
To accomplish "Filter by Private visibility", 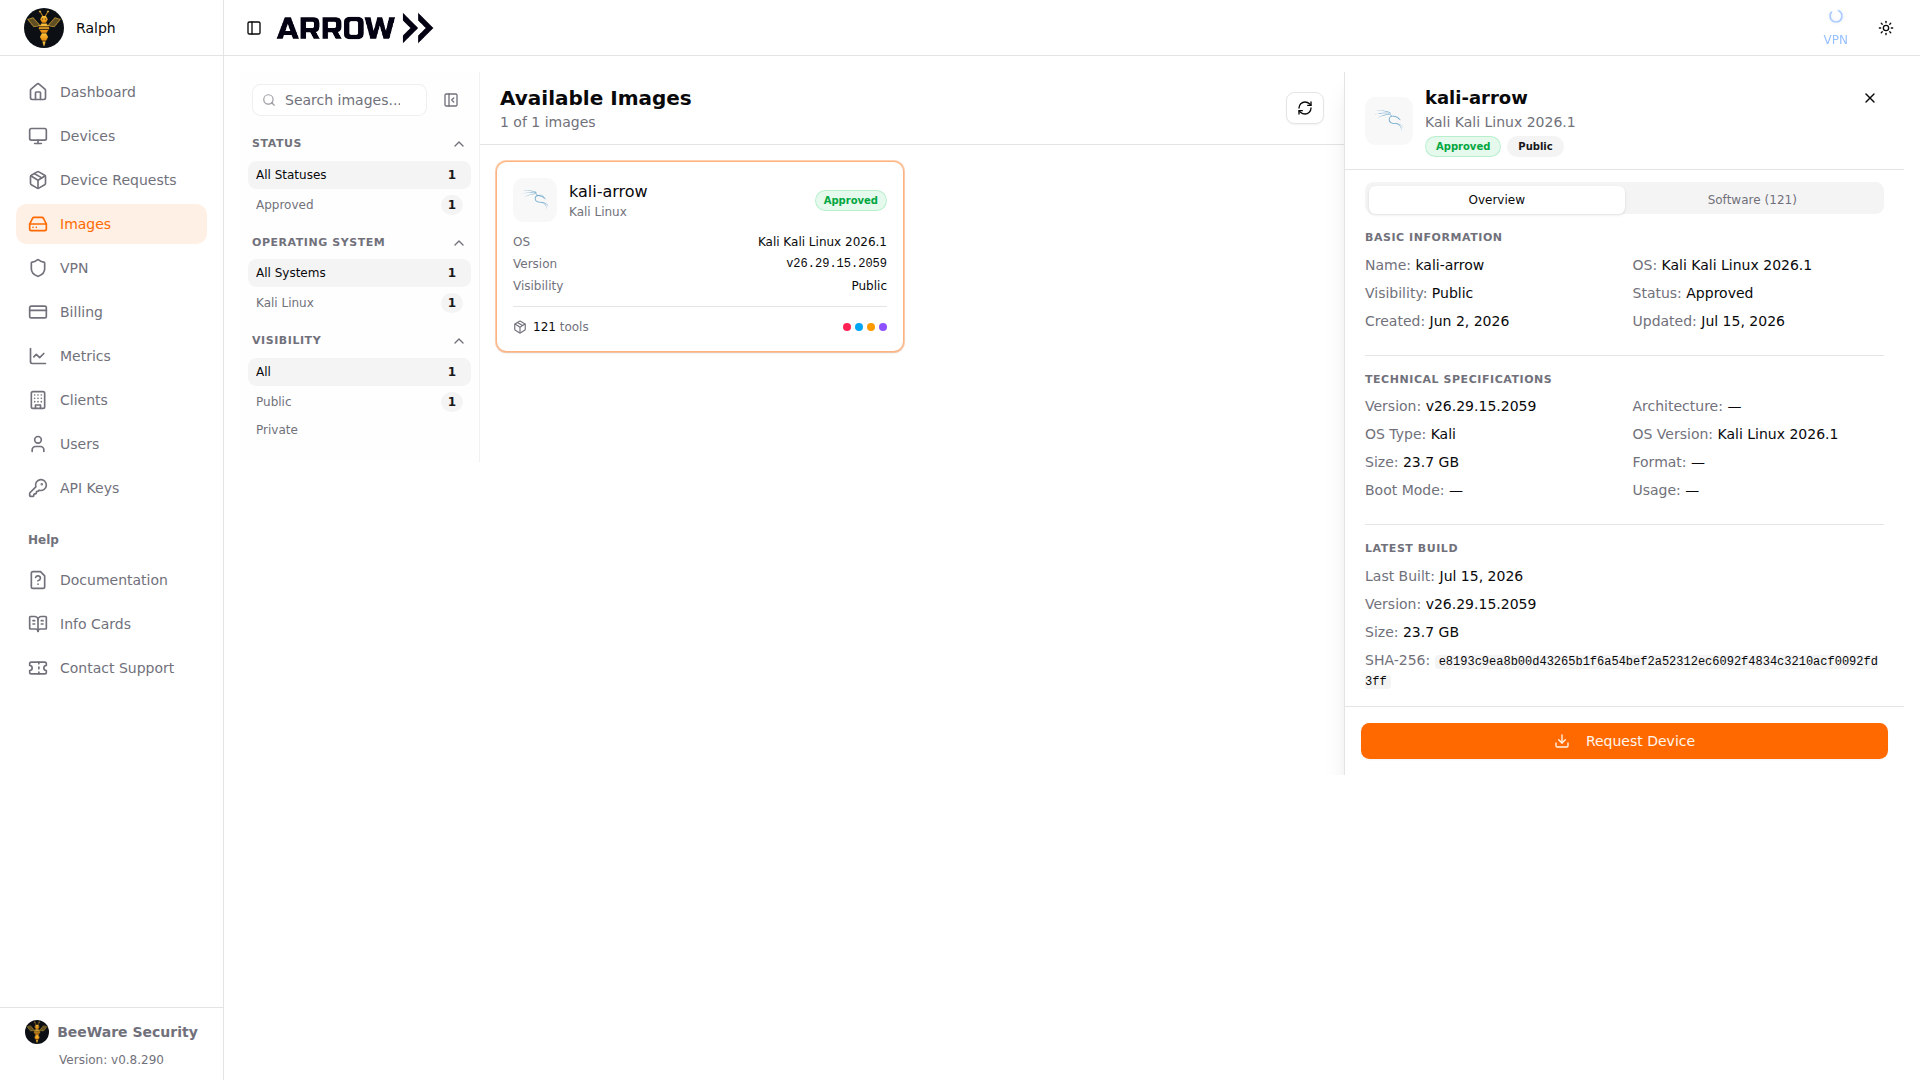I will (359, 430).
